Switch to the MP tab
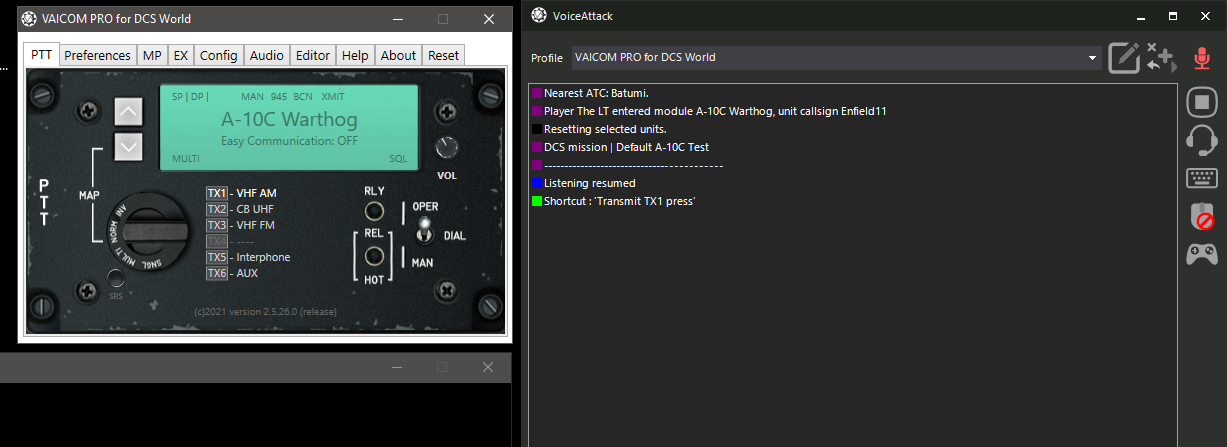 [x=151, y=56]
